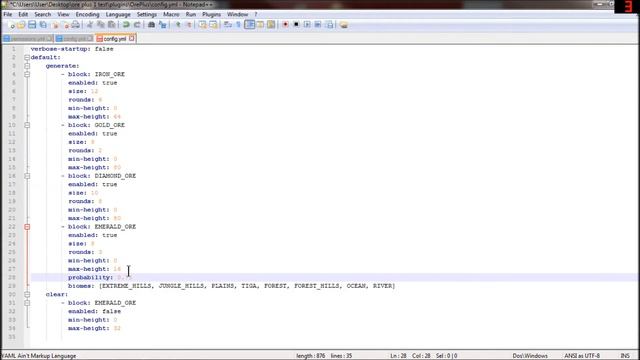Click the Cut scissors toolbar icon
The width and height of the screenshot is (640, 360).
pos(89,25)
